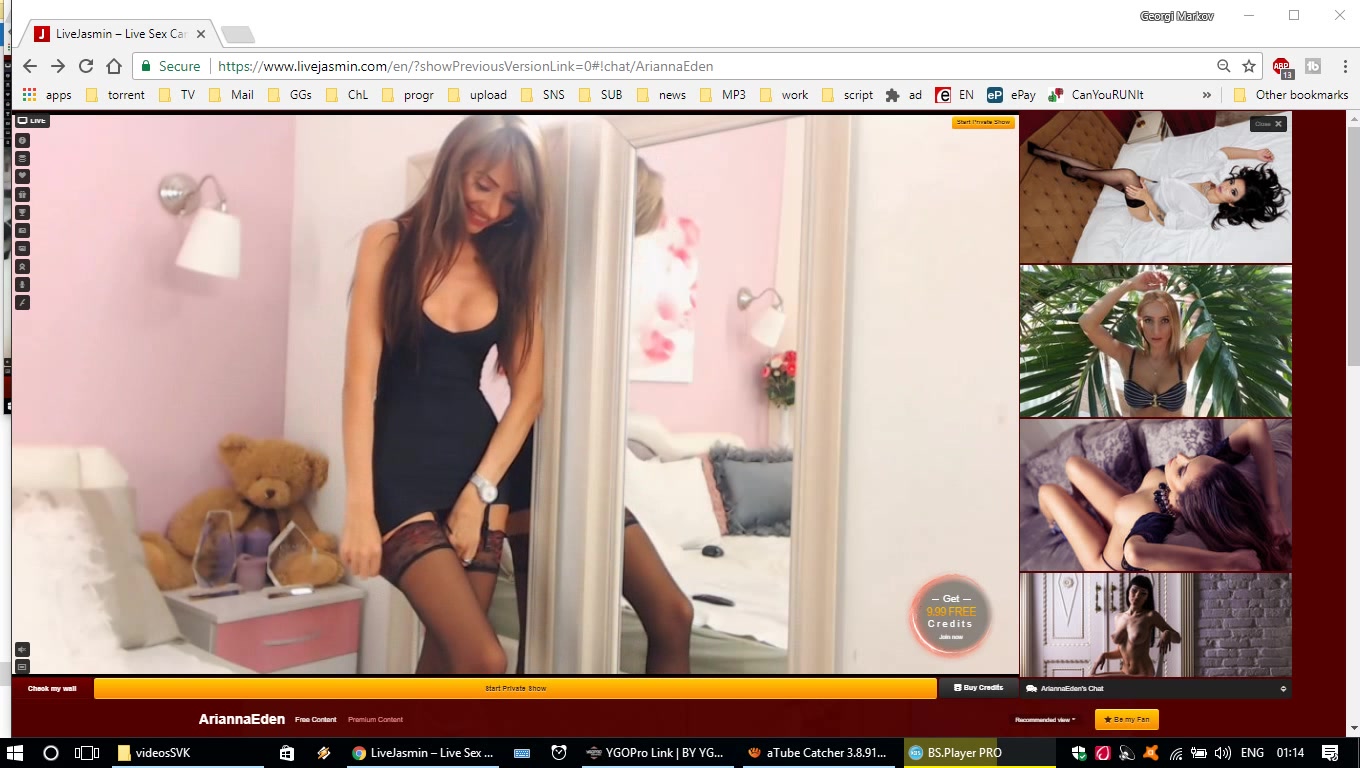Open the Recommended view dropdown
The width and height of the screenshot is (1360, 768).
[1045, 719]
